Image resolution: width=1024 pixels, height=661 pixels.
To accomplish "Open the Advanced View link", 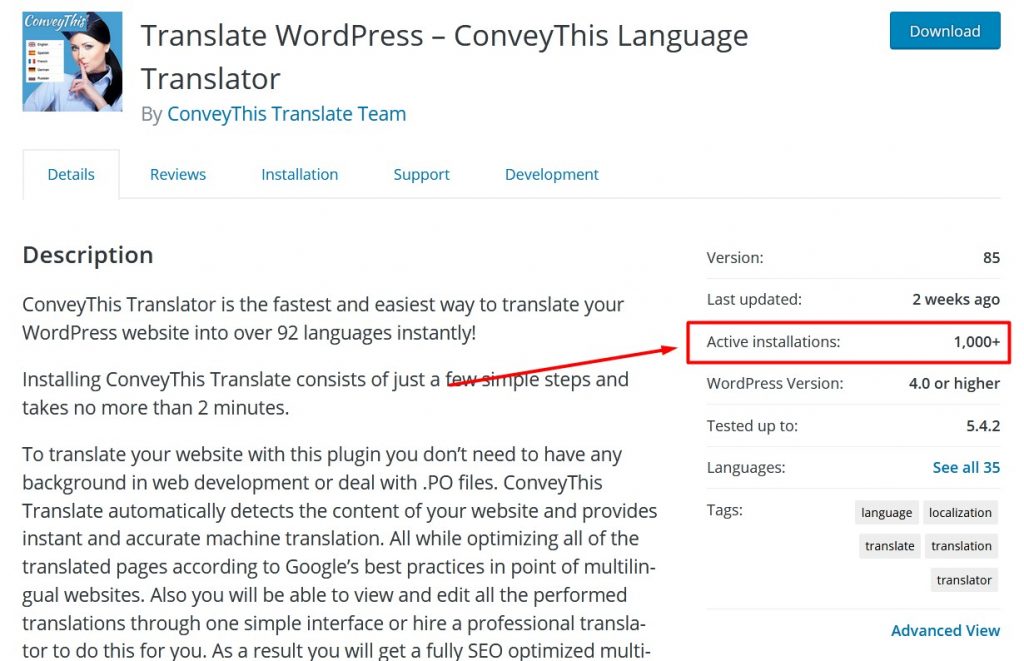I will tap(945, 630).
